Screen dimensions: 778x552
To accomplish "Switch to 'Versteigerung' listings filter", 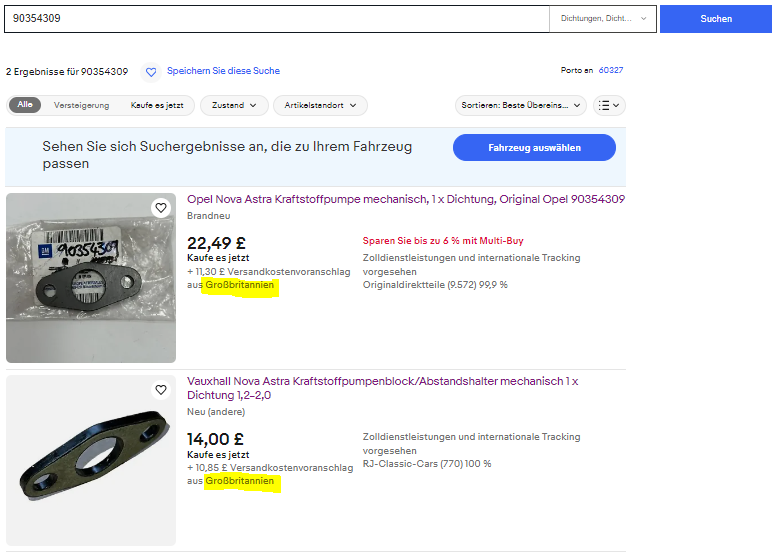I will coord(82,105).
